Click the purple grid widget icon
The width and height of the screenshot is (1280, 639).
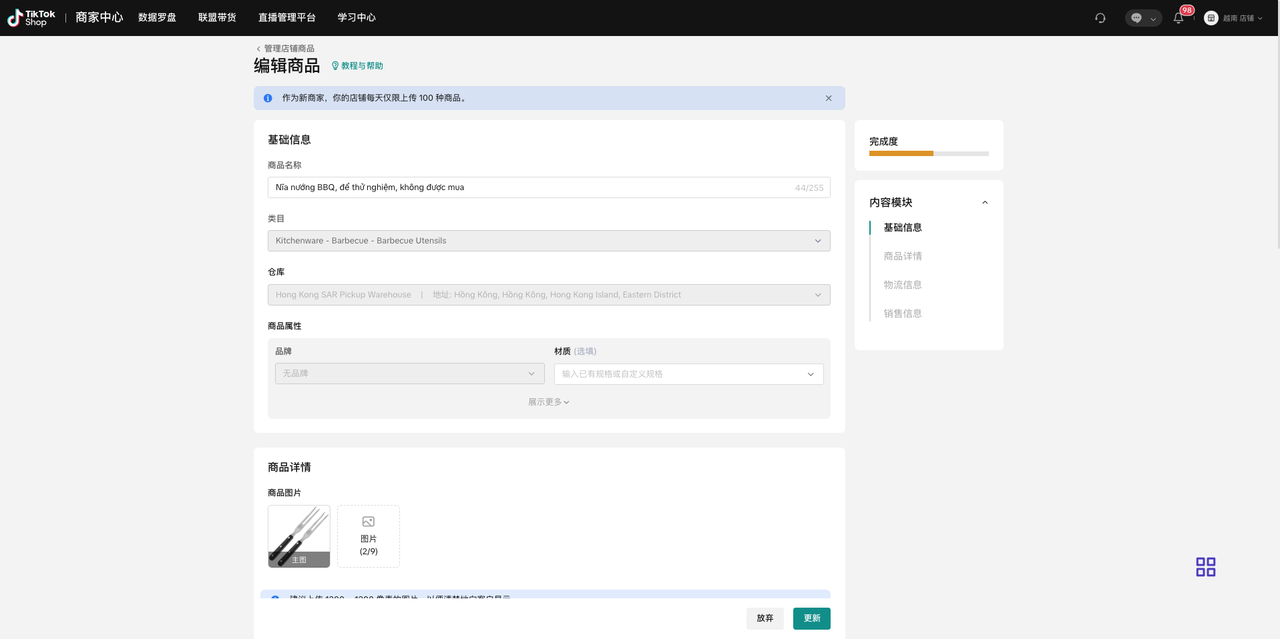tap(1205, 567)
